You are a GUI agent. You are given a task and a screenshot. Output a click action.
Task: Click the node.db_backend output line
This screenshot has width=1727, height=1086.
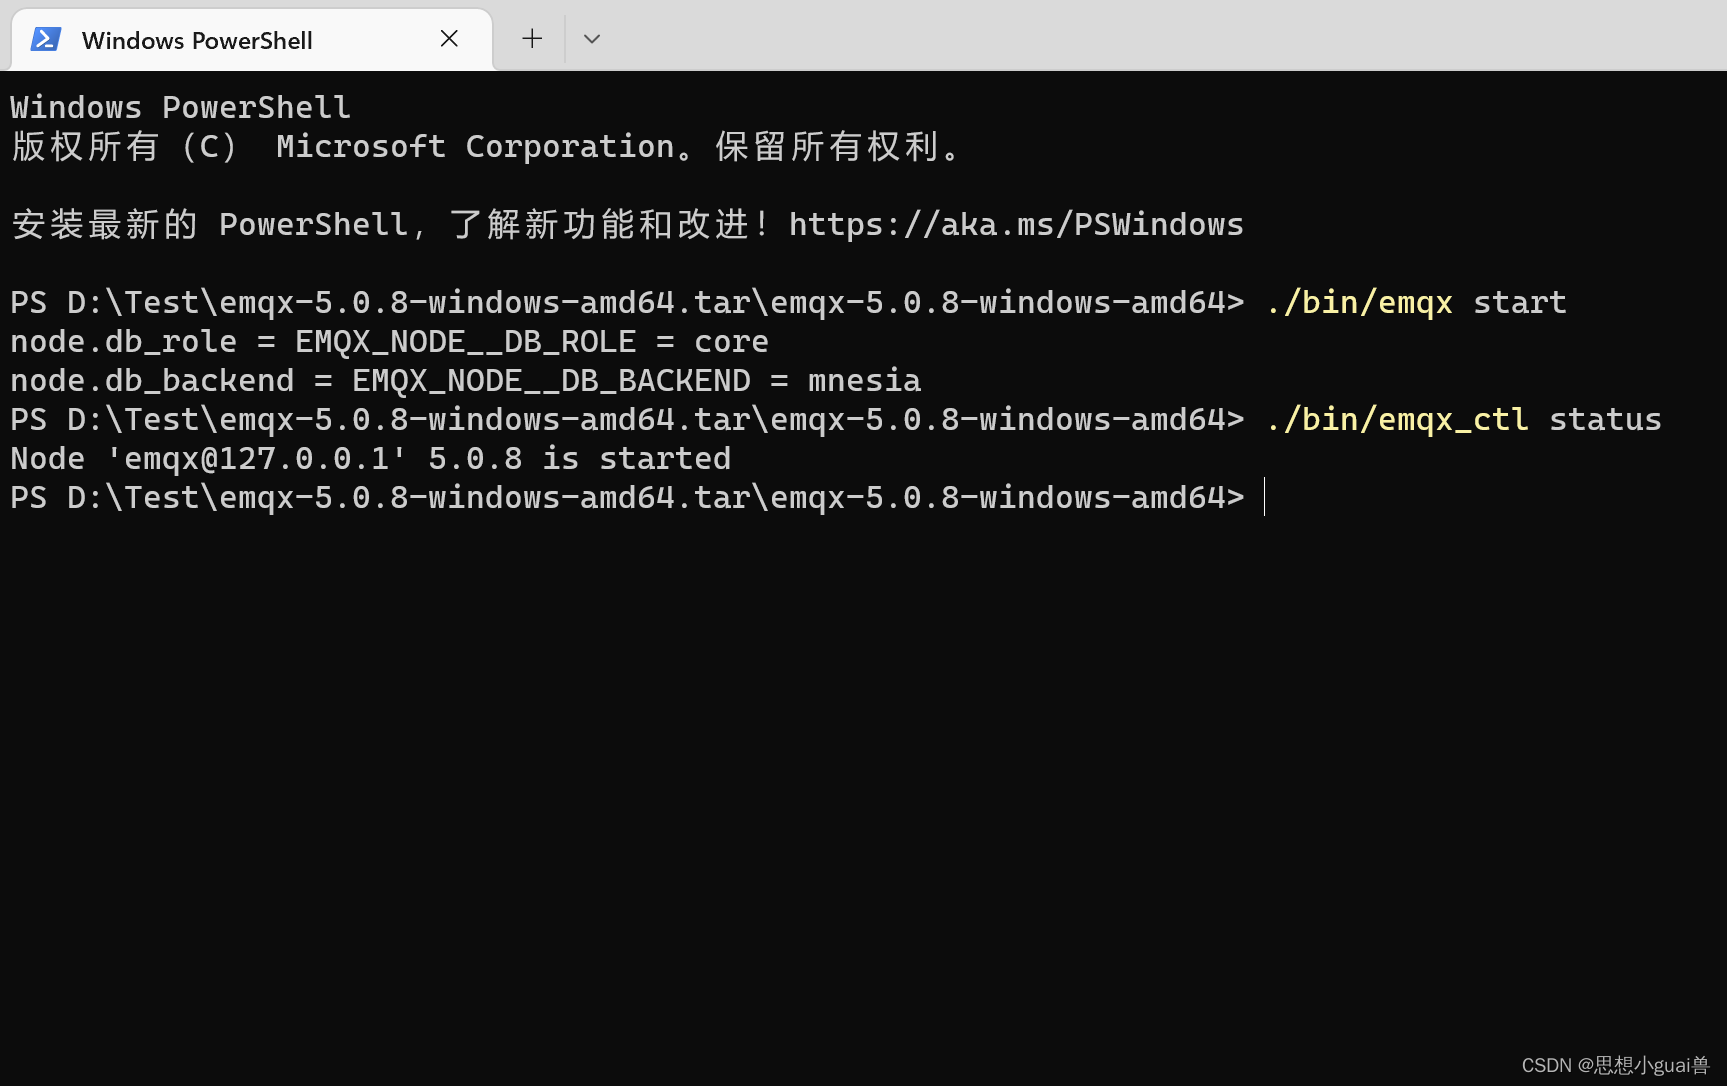point(464,380)
